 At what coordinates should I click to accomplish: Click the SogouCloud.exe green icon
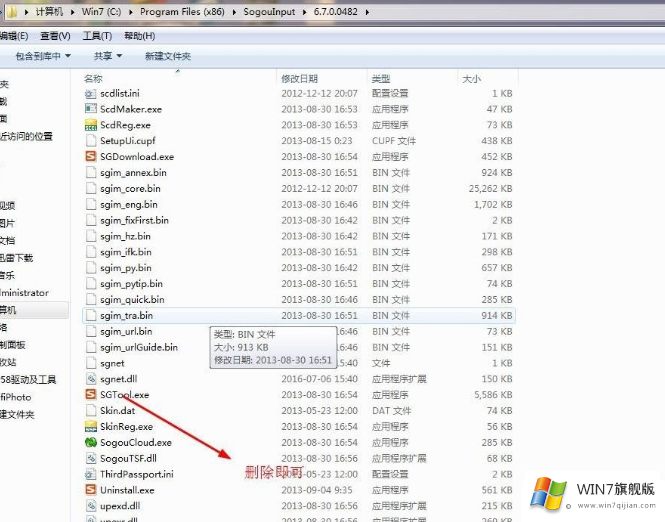(90, 442)
